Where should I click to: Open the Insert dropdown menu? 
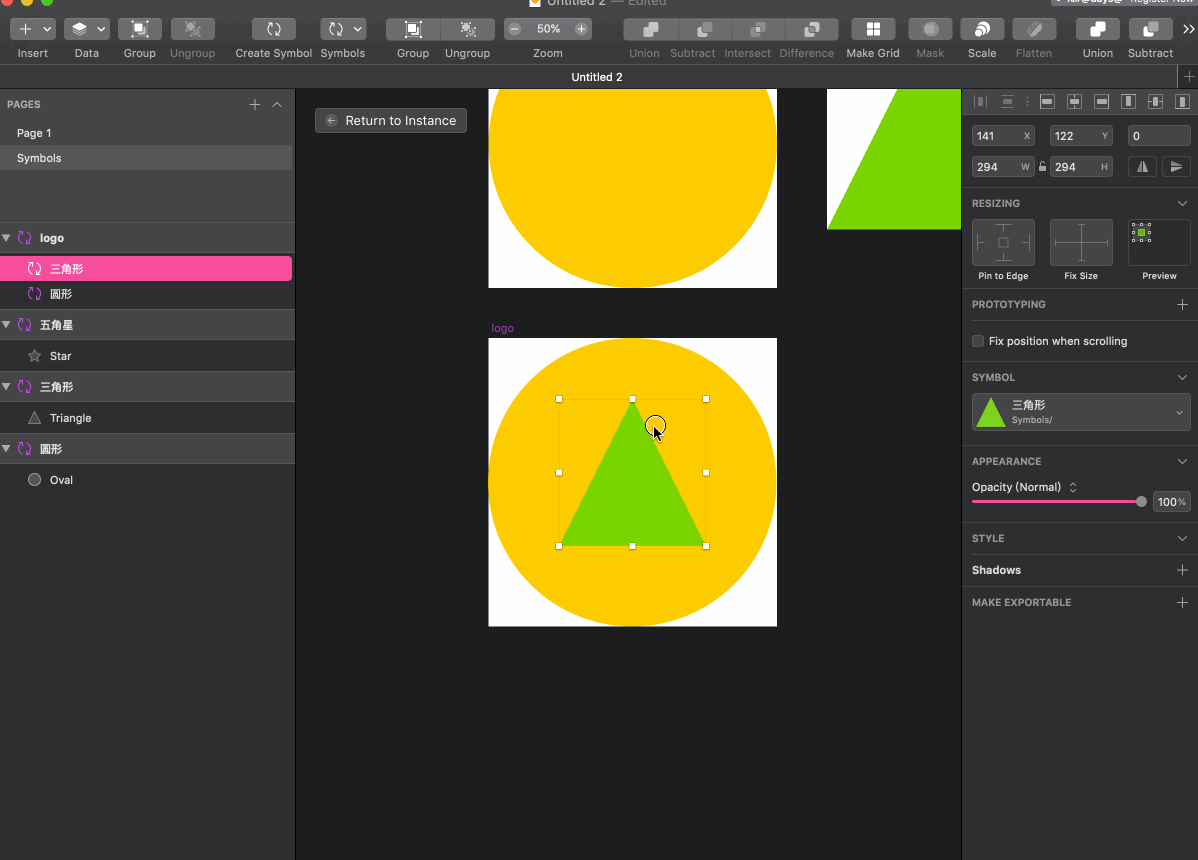click(x=33, y=30)
